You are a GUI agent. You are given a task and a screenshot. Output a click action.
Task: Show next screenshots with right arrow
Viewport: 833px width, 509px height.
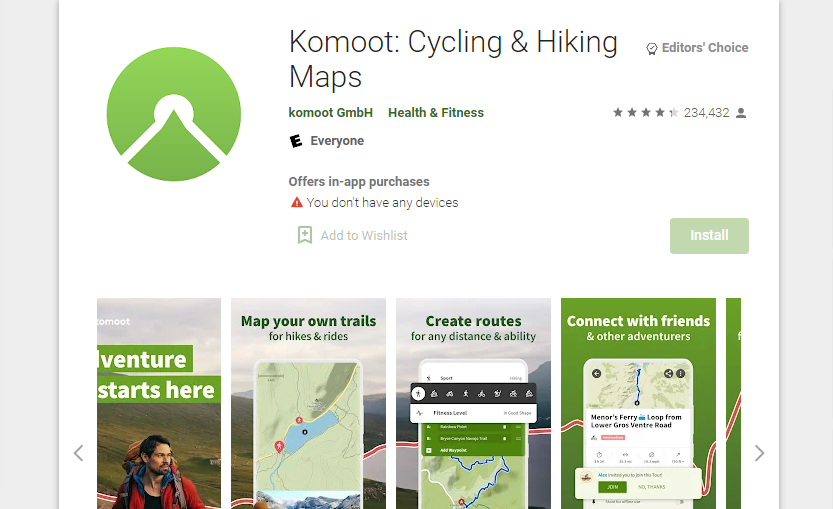click(x=759, y=453)
